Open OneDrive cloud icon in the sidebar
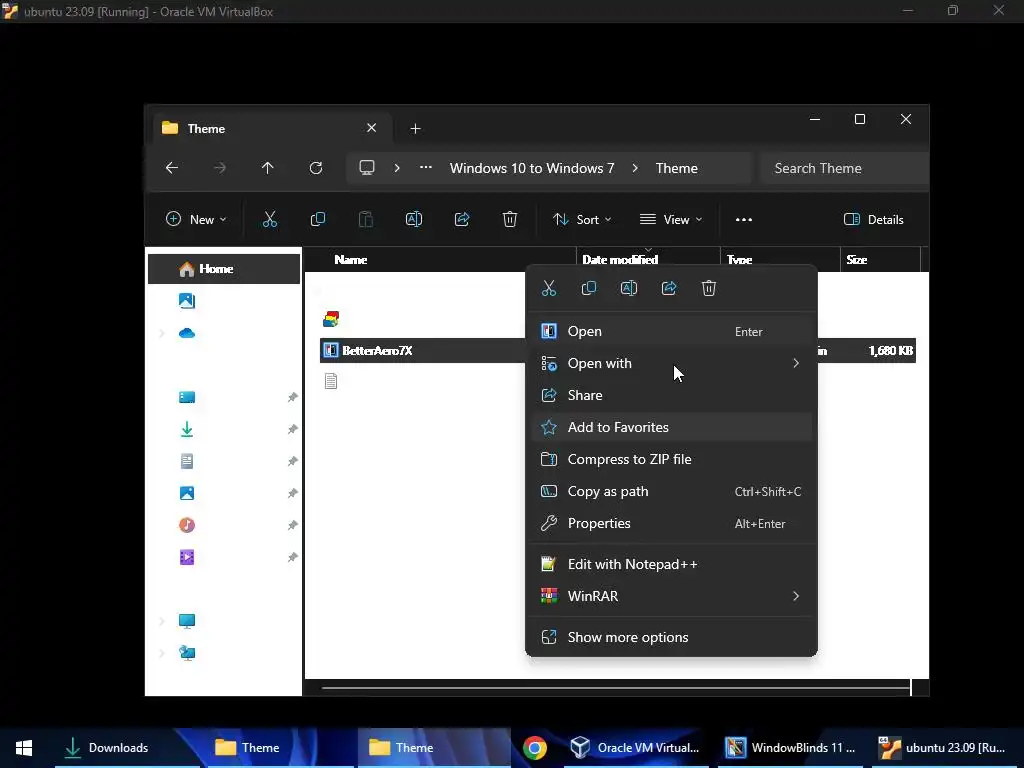This screenshot has width=1024, height=768. 187,333
